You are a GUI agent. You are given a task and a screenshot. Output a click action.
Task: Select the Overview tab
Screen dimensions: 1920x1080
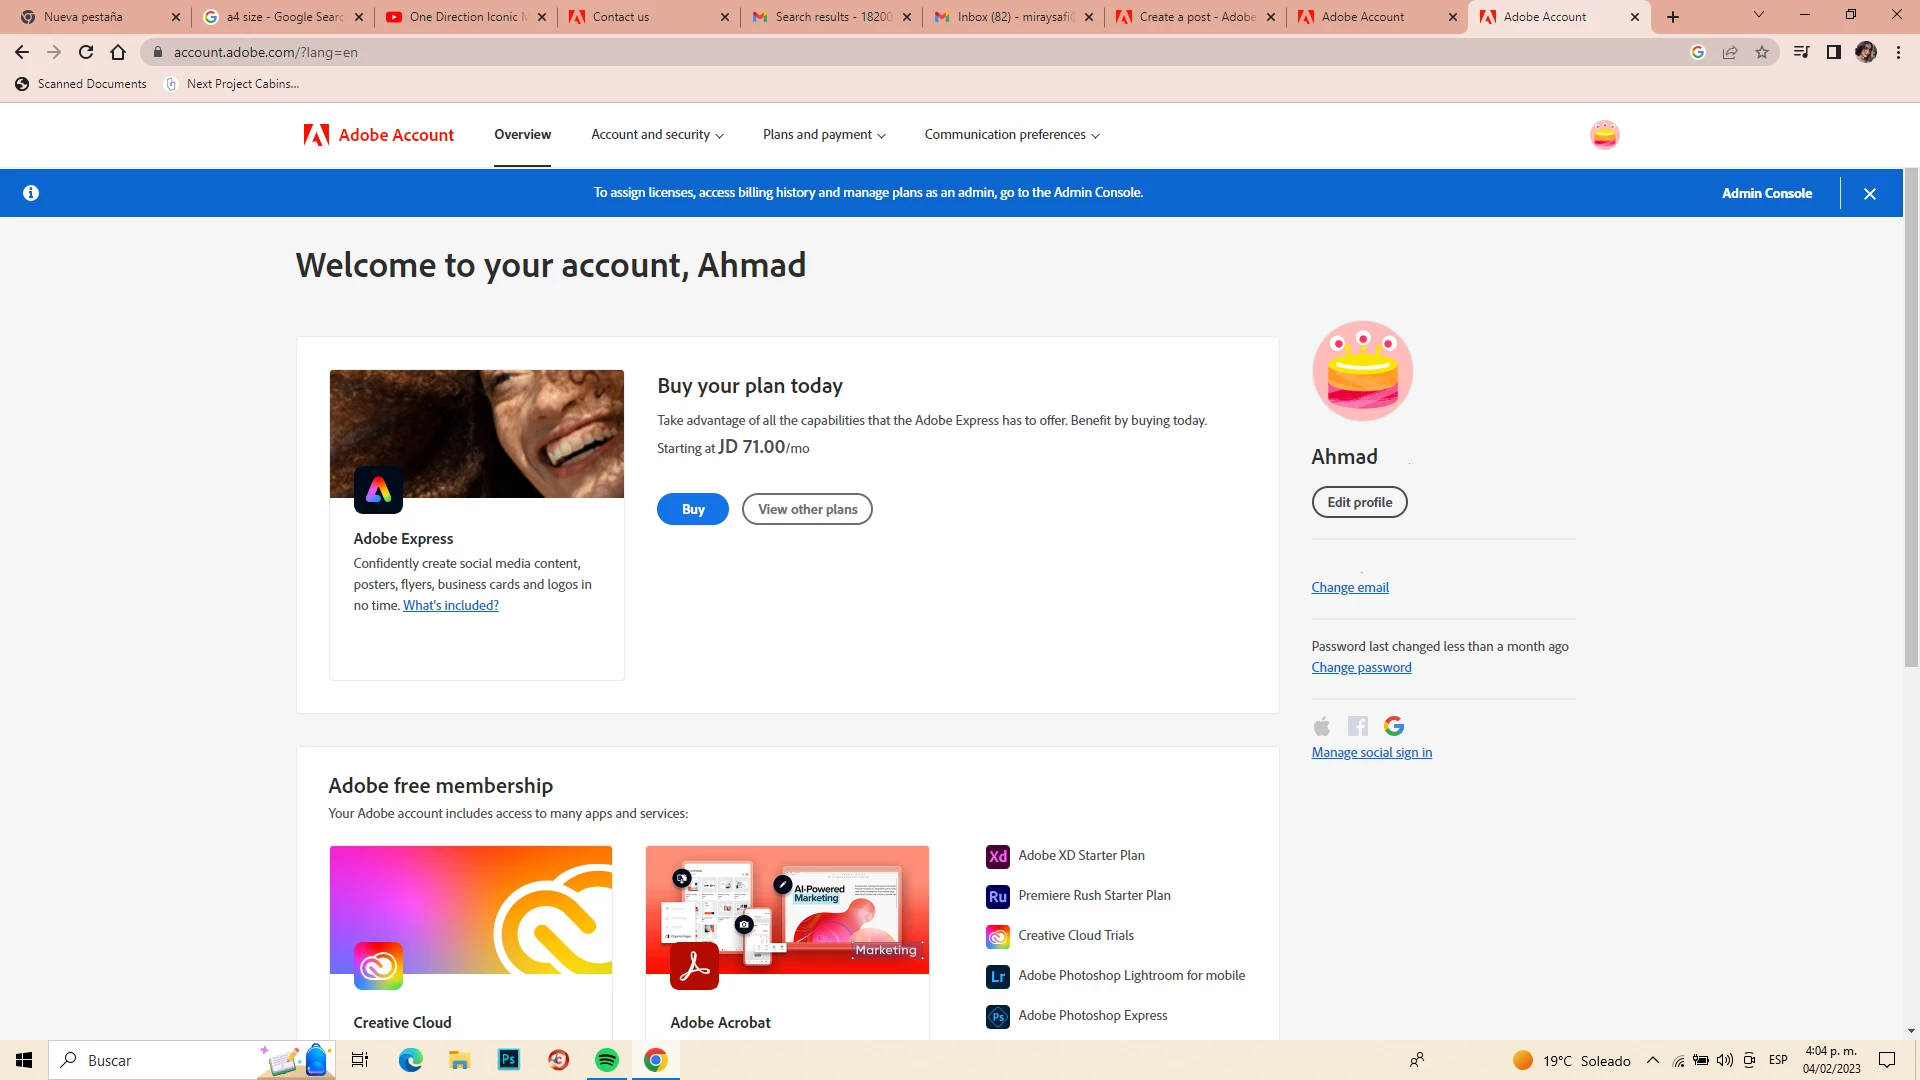coord(522,135)
